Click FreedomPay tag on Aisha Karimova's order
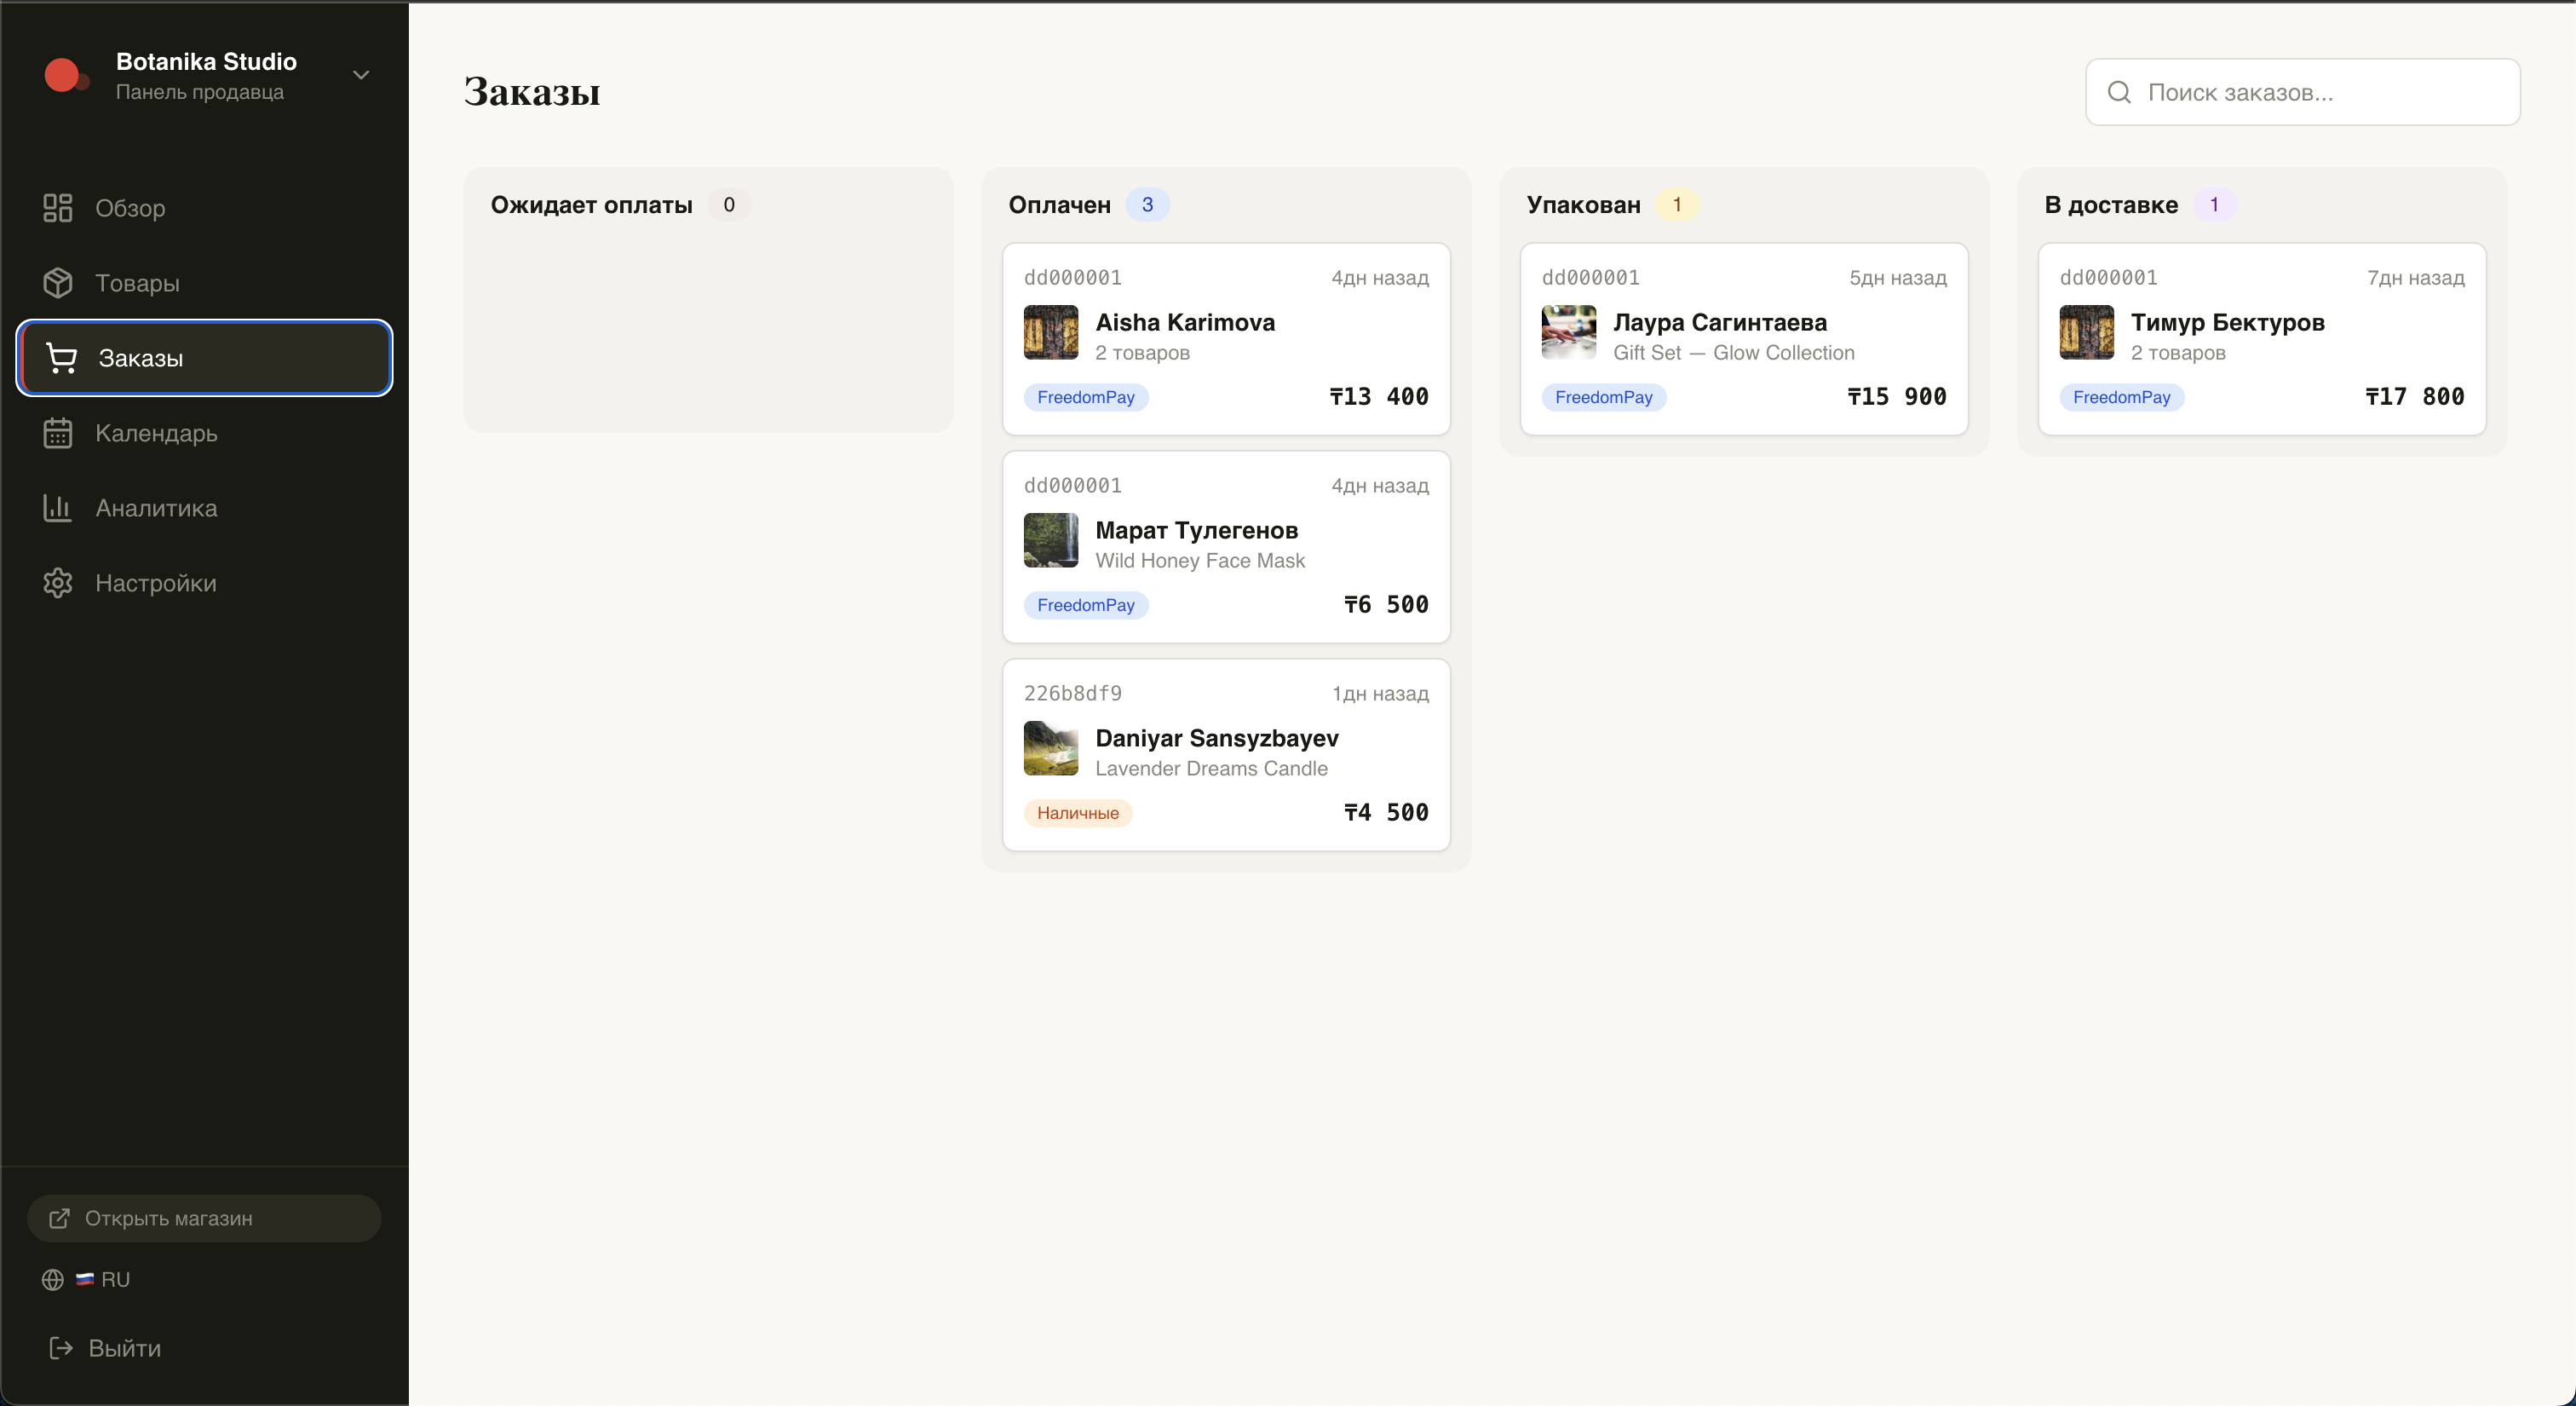This screenshot has width=2576, height=1406. coord(1086,397)
